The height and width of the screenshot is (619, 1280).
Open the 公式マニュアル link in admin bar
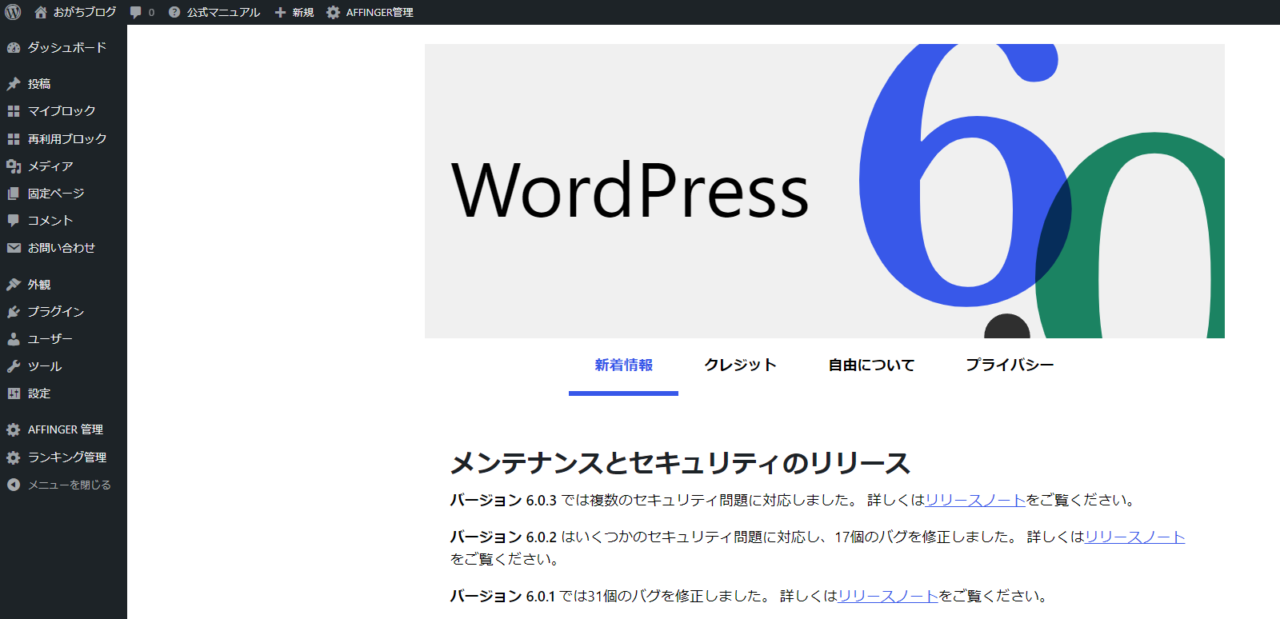pos(223,12)
